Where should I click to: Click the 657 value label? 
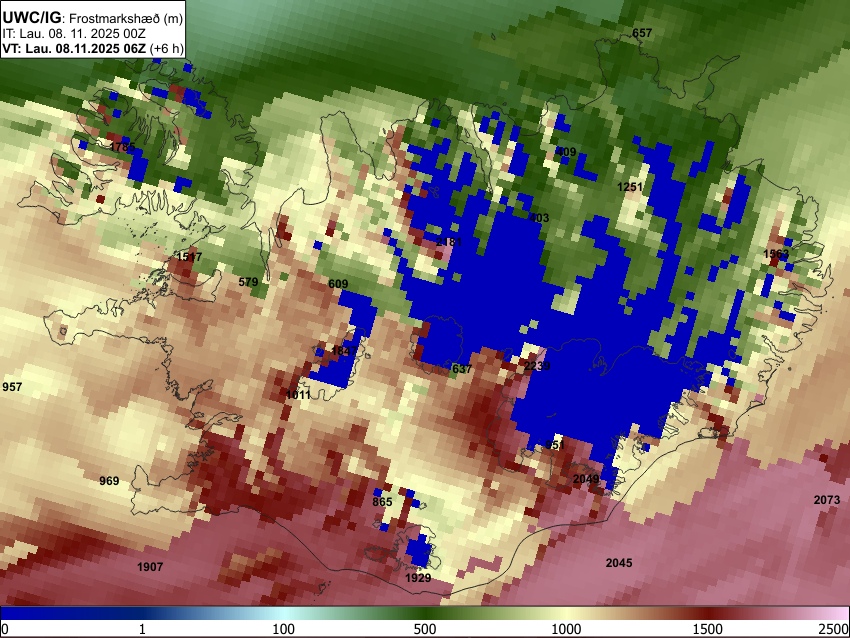pos(642,33)
